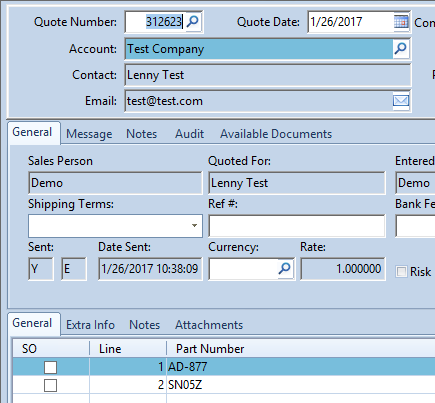435x403 pixels.
Task: Search accounts with the Account magnifier icon
Action: (401, 49)
